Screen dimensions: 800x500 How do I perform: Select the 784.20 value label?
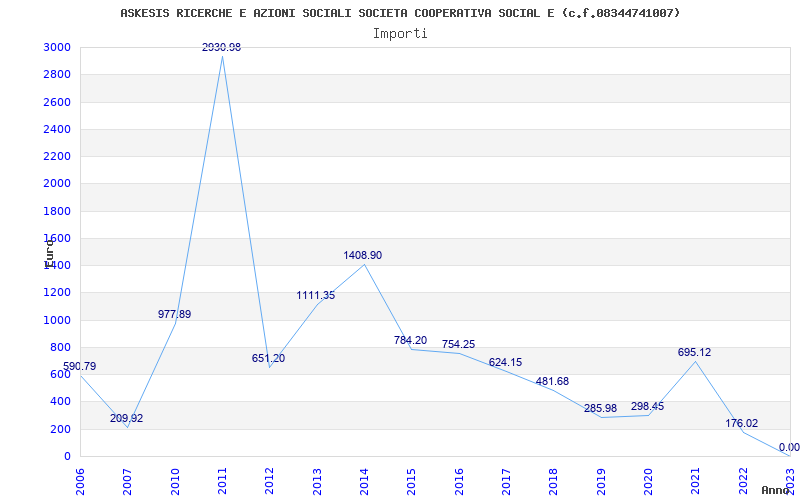410,341
